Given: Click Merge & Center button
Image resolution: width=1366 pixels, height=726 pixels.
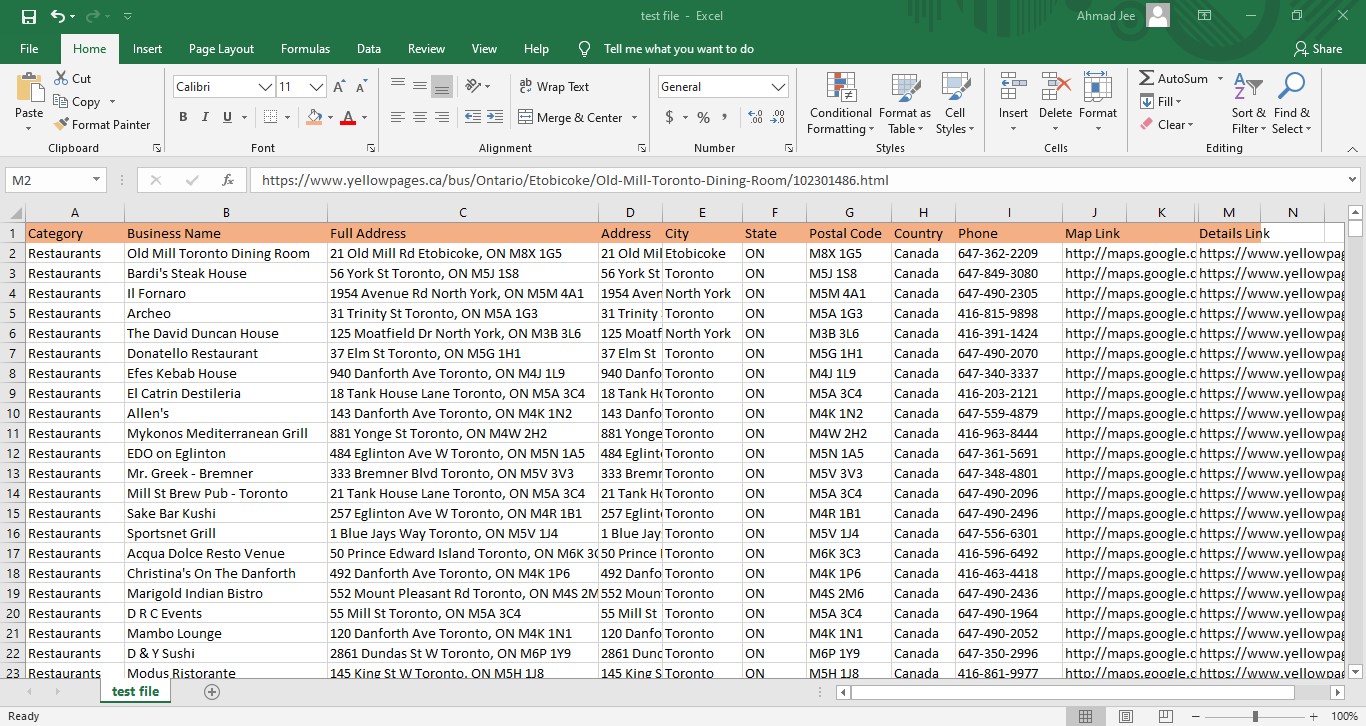Looking at the screenshot, I should (570, 117).
